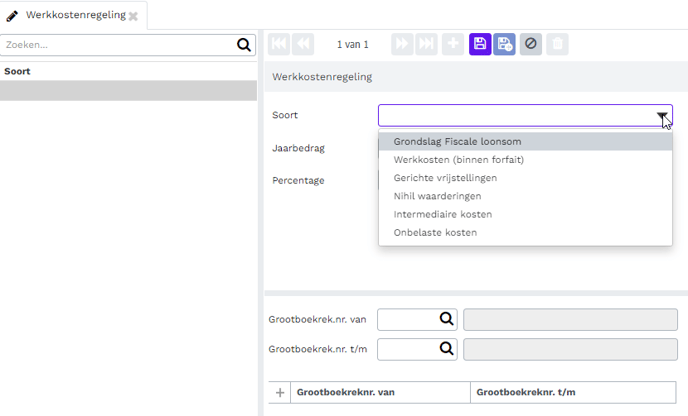Click the save-and-new disk icon

[x=505, y=44]
